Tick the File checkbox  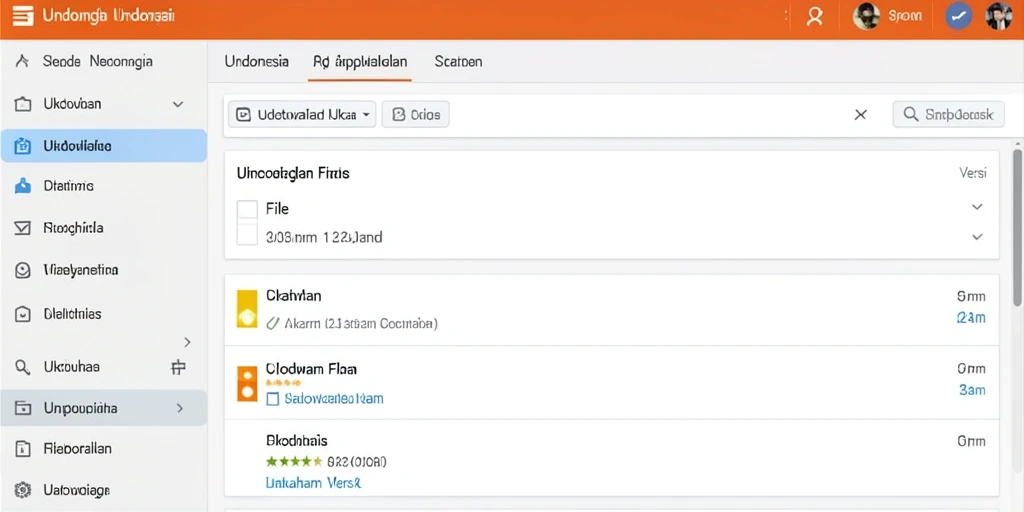coord(247,210)
